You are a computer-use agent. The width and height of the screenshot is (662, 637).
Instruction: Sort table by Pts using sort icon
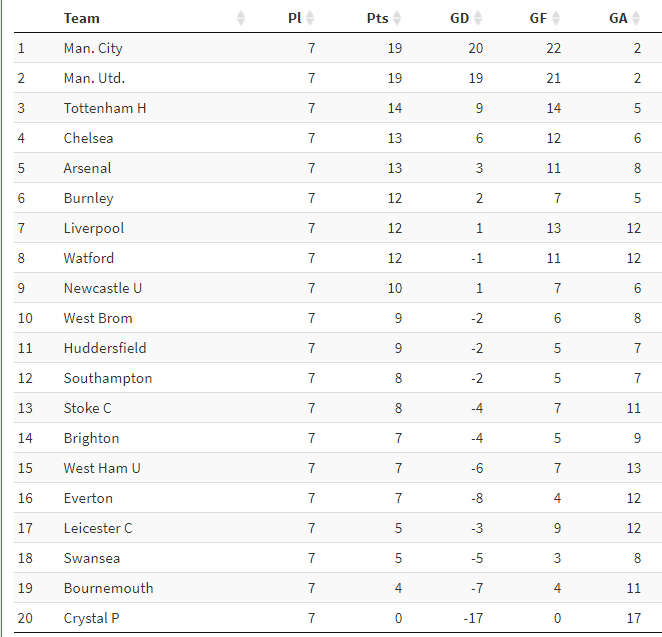tap(397, 18)
